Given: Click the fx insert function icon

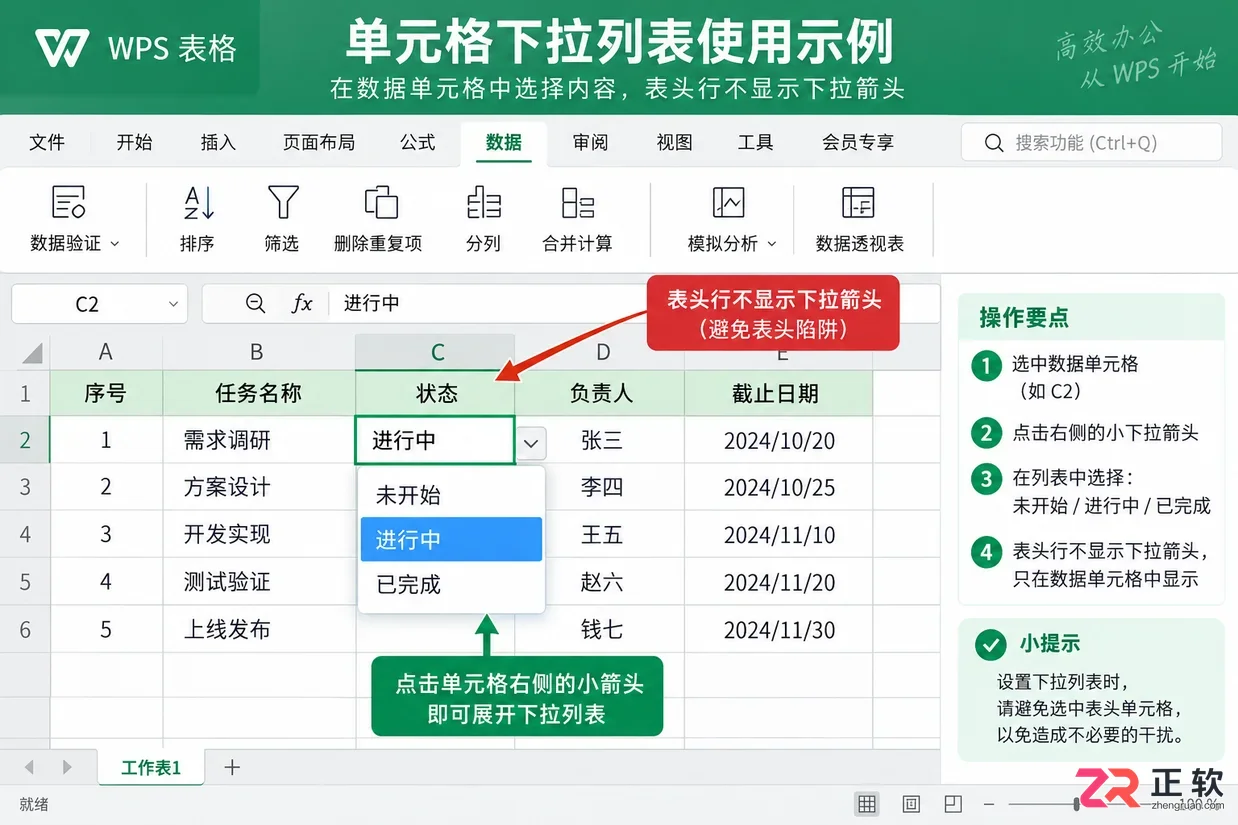Looking at the screenshot, I should point(302,303).
